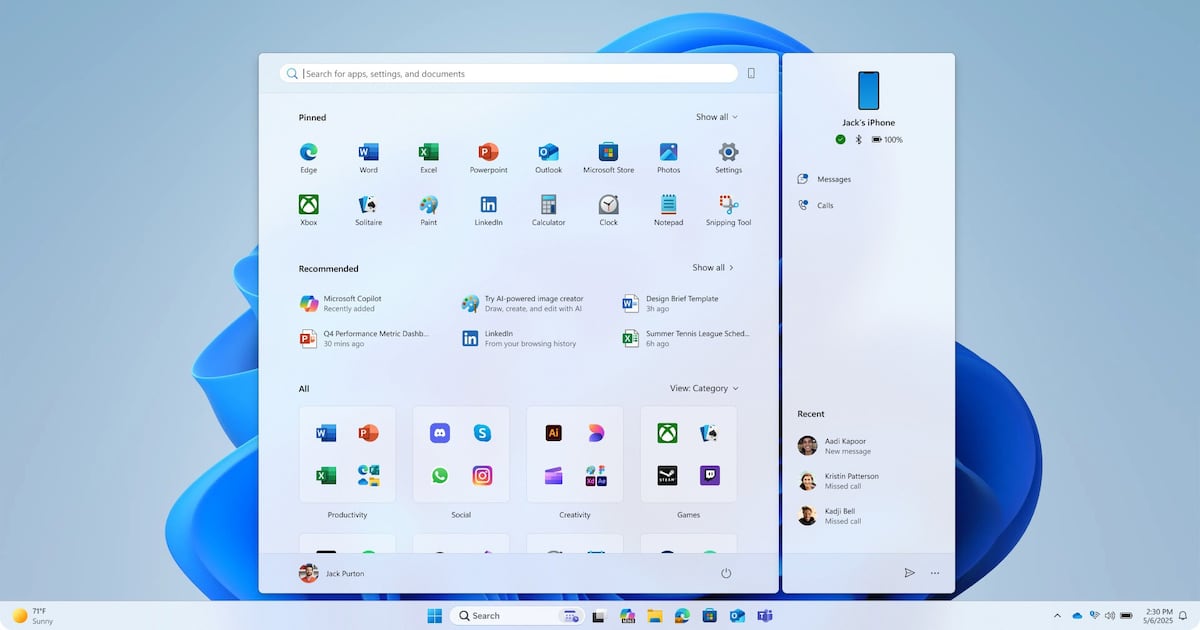
Task: Expand Recommended Show all list
Action: (x=712, y=268)
